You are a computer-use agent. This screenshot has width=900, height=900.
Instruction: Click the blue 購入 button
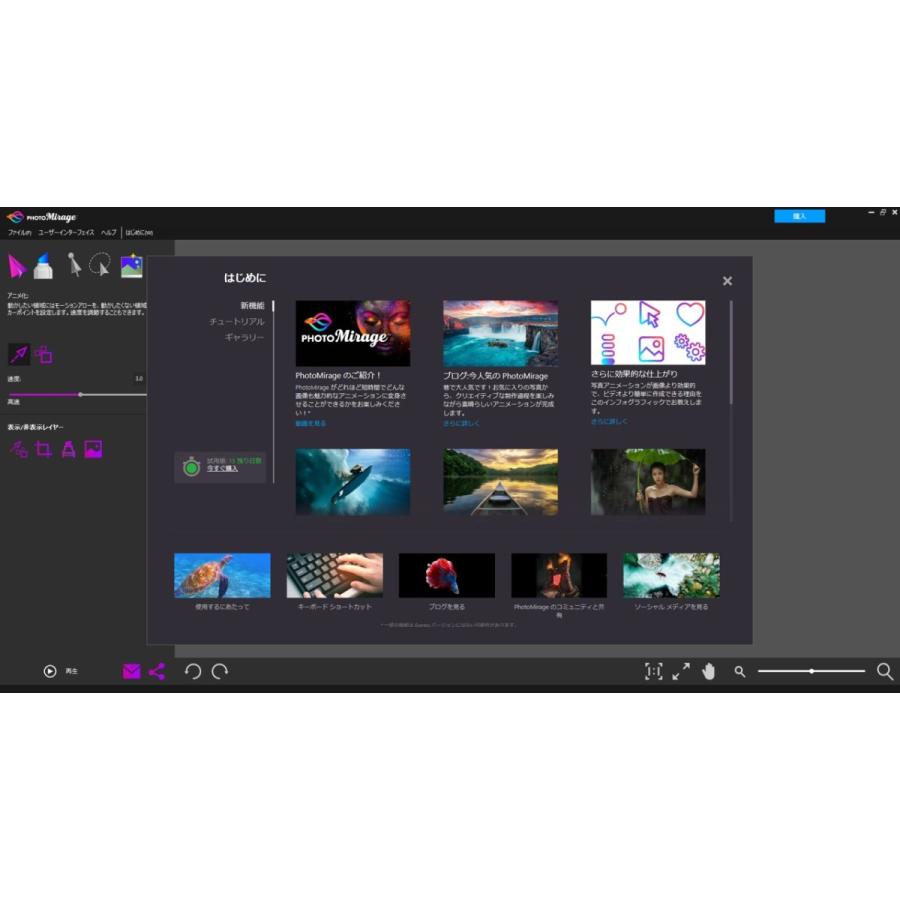click(x=799, y=216)
